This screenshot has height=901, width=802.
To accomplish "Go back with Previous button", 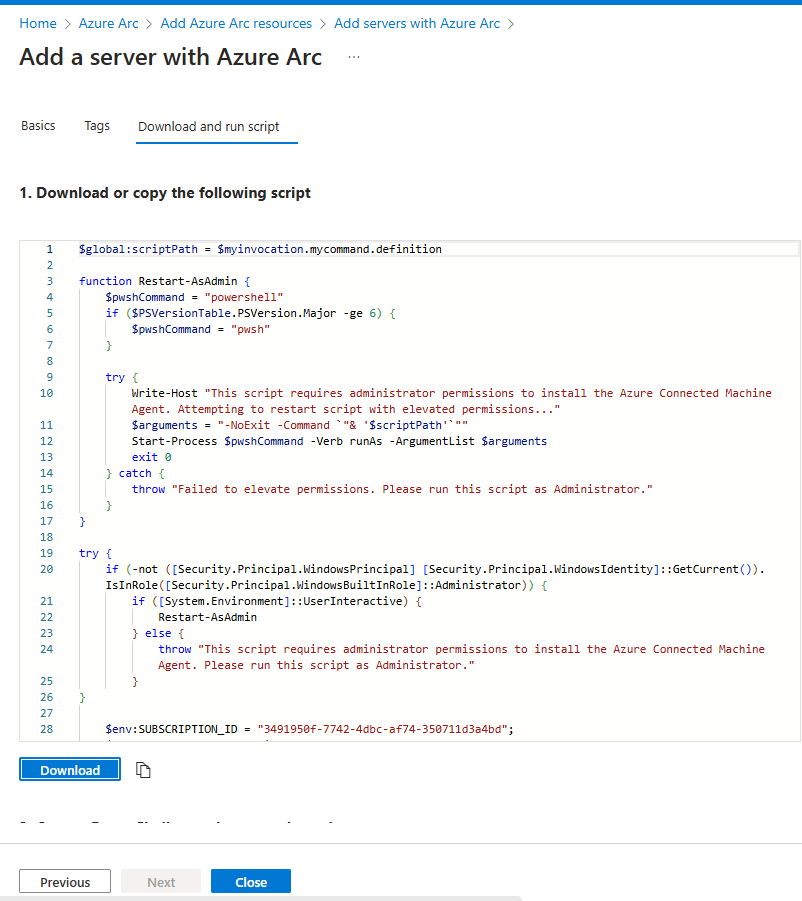I will click(65, 882).
